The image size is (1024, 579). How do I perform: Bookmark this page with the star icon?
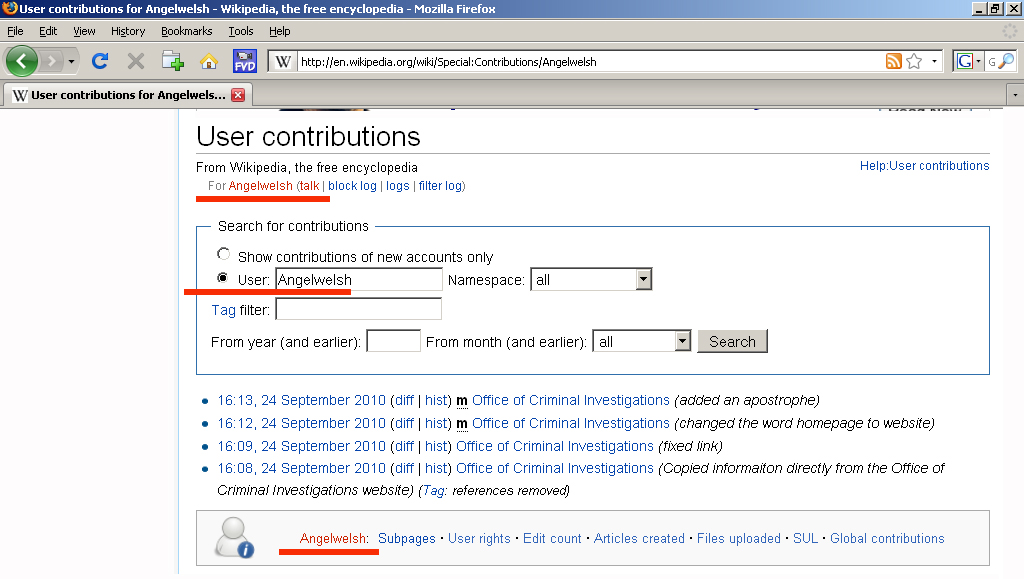[914, 61]
